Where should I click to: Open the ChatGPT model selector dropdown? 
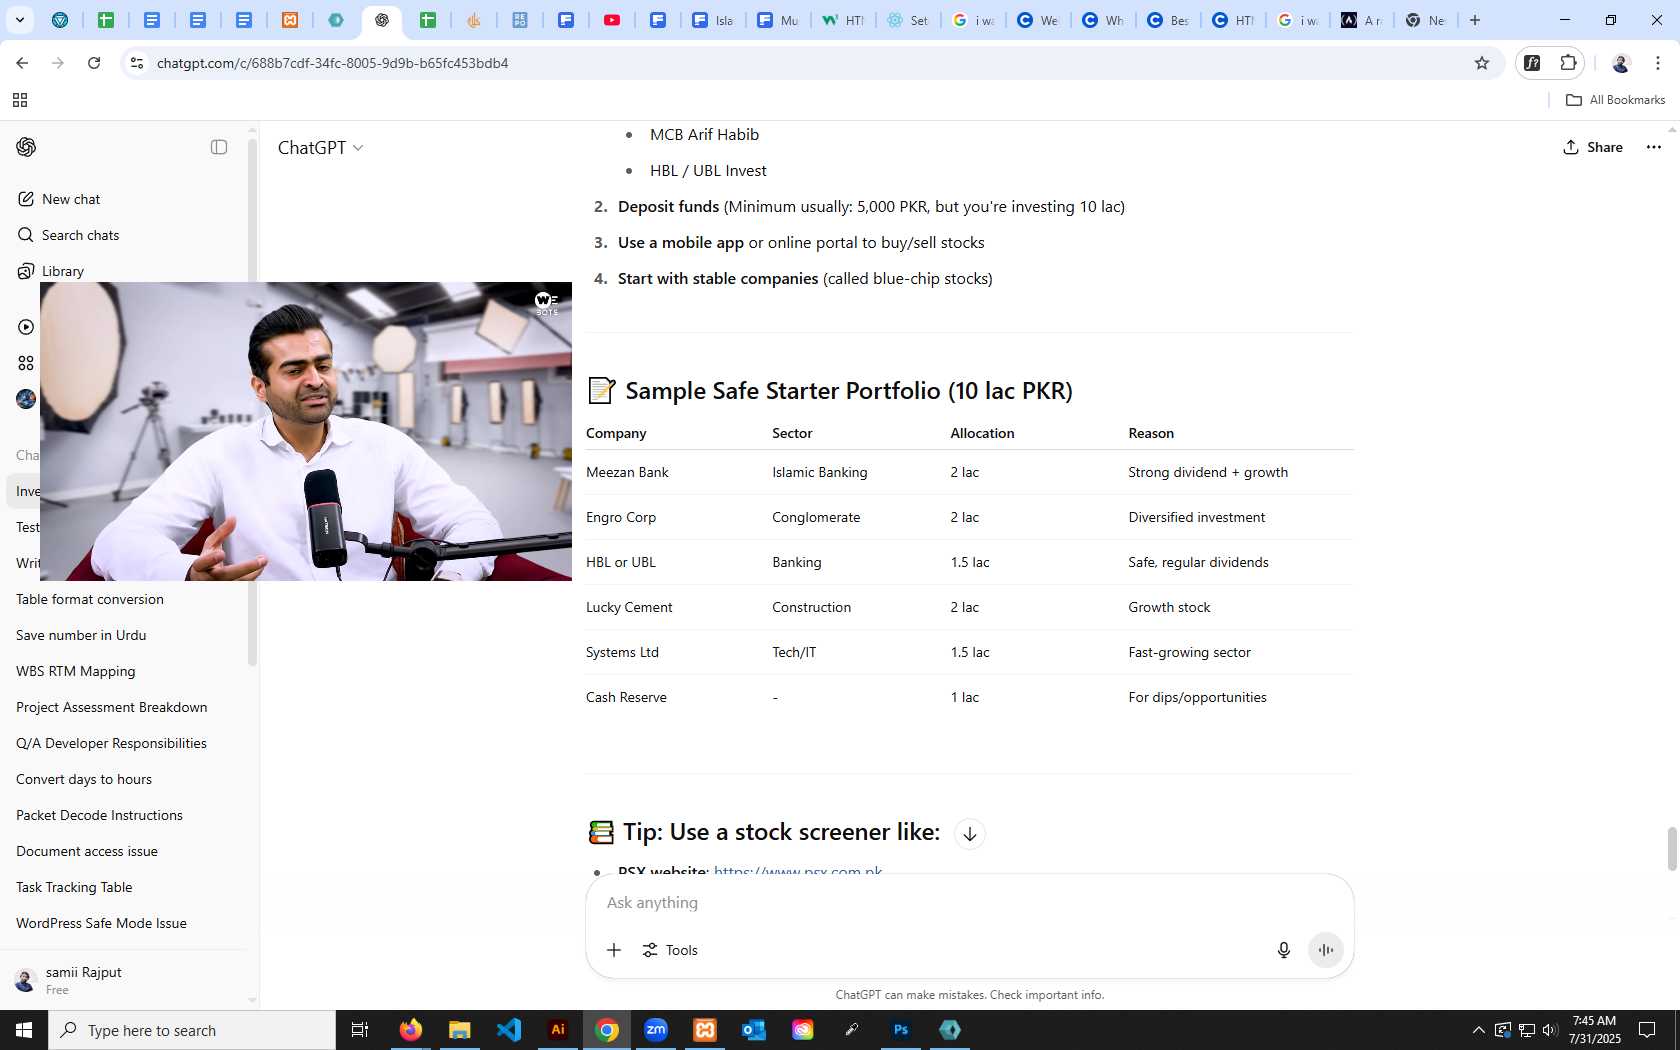tap(320, 147)
